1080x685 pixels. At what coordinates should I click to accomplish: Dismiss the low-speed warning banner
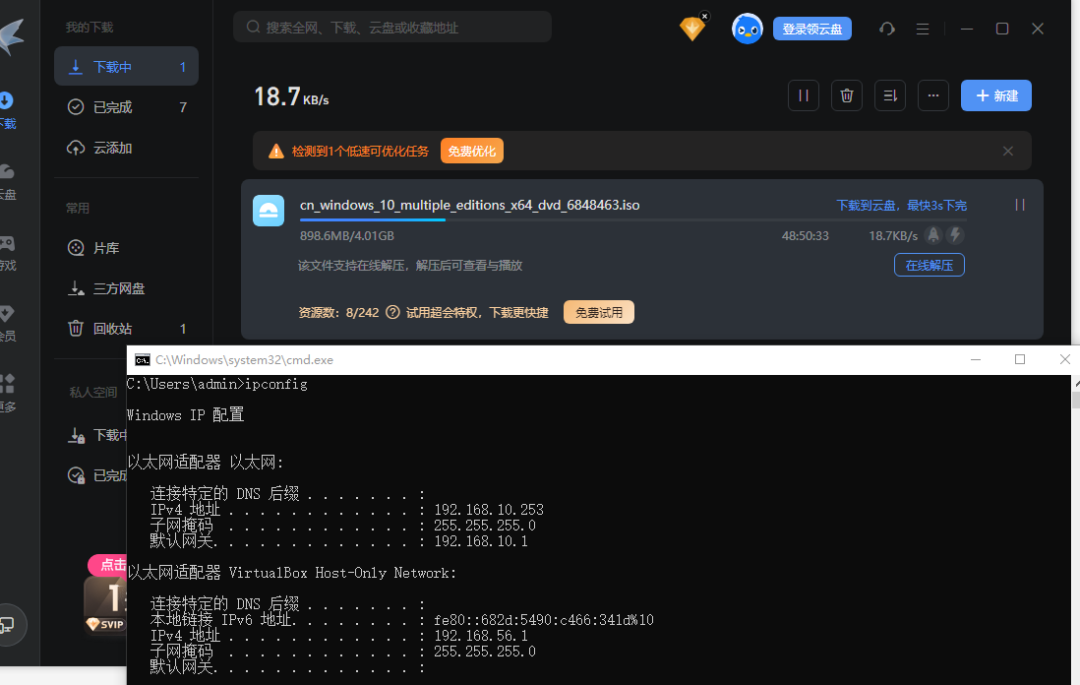pyautogui.click(x=1008, y=151)
